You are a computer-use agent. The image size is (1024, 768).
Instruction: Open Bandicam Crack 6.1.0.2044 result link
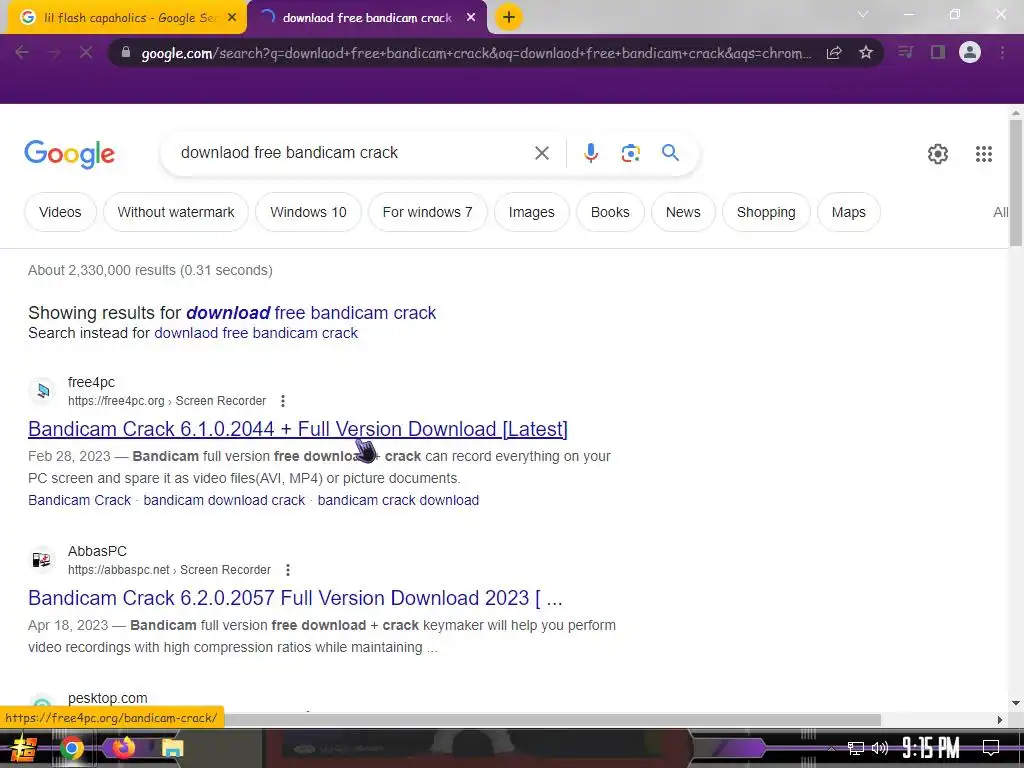coord(298,429)
